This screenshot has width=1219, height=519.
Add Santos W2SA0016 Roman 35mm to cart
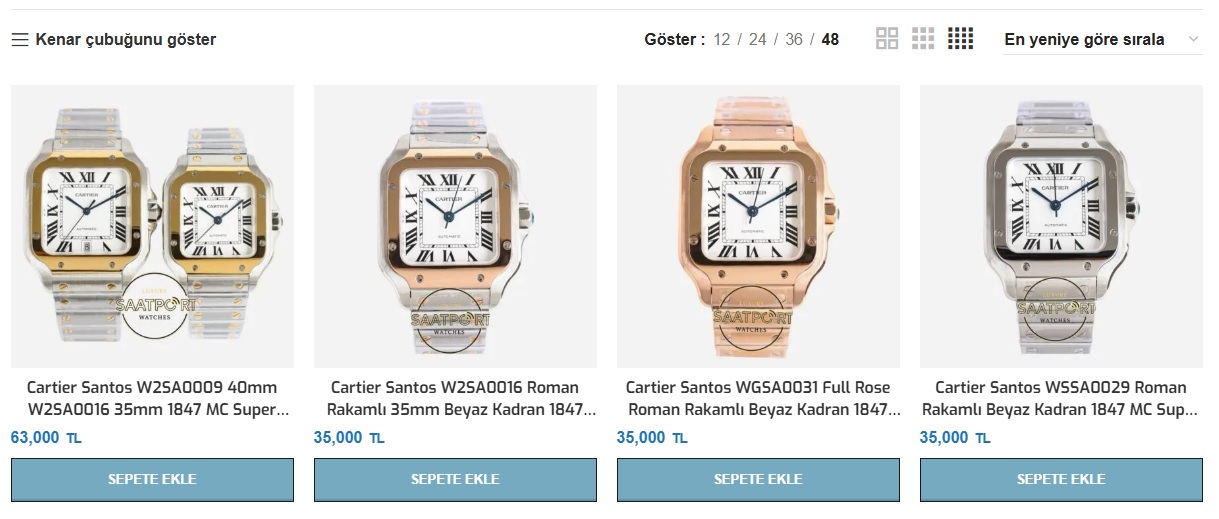pyautogui.click(x=455, y=480)
